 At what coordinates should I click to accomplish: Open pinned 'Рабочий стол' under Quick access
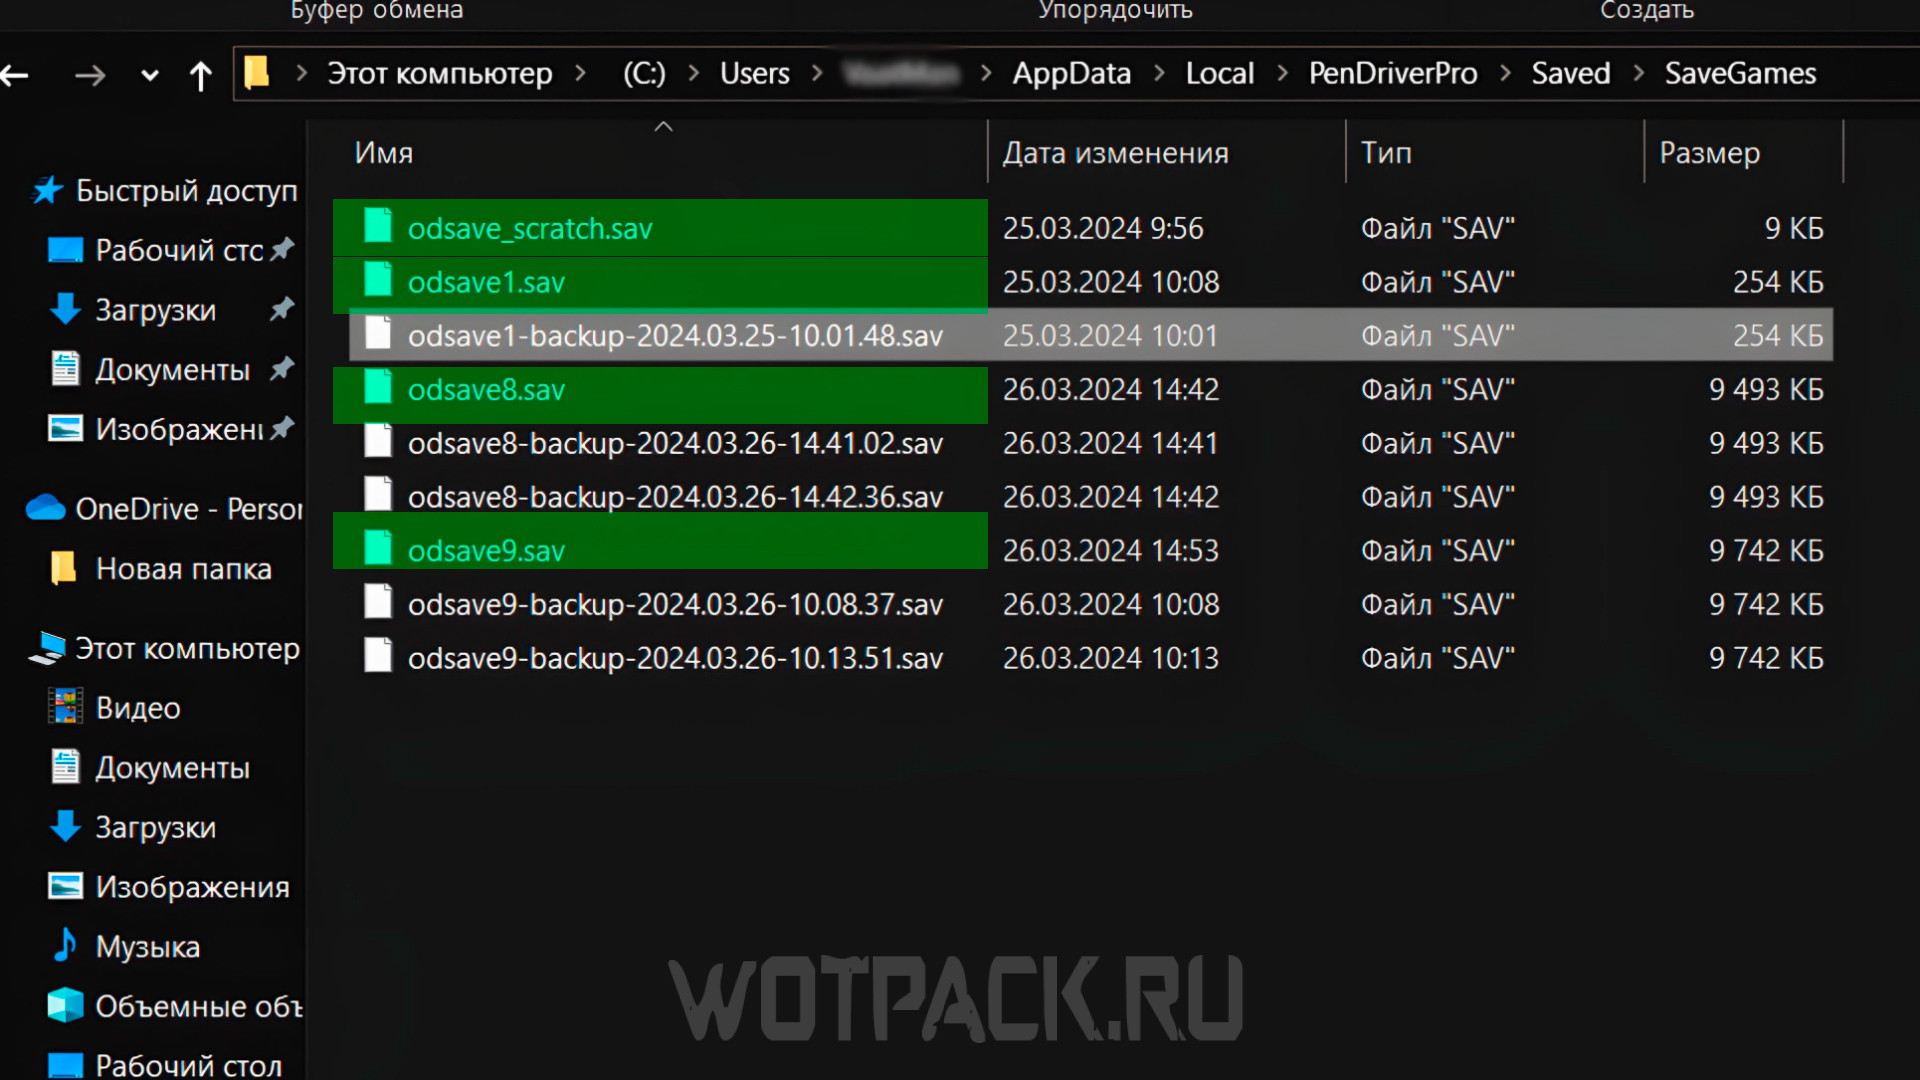[179, 251]
